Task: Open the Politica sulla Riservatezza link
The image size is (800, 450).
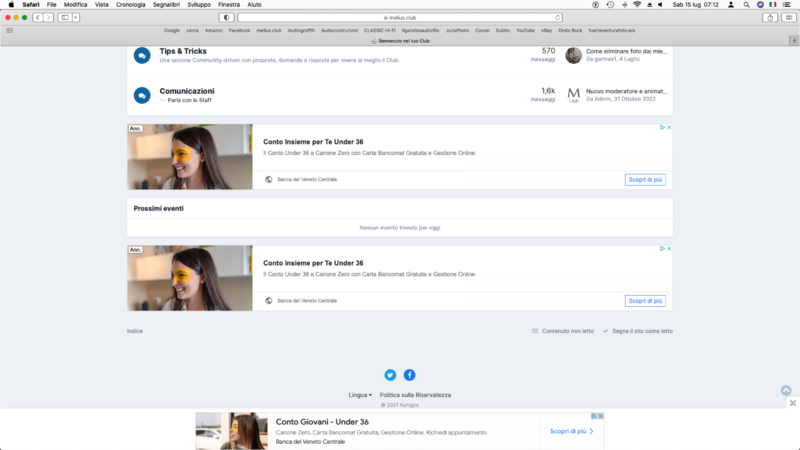Action: 415,395
